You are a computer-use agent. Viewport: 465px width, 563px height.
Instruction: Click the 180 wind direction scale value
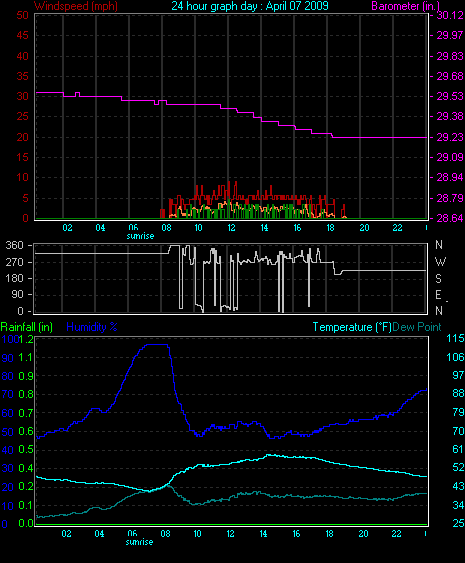pos(15,279)
